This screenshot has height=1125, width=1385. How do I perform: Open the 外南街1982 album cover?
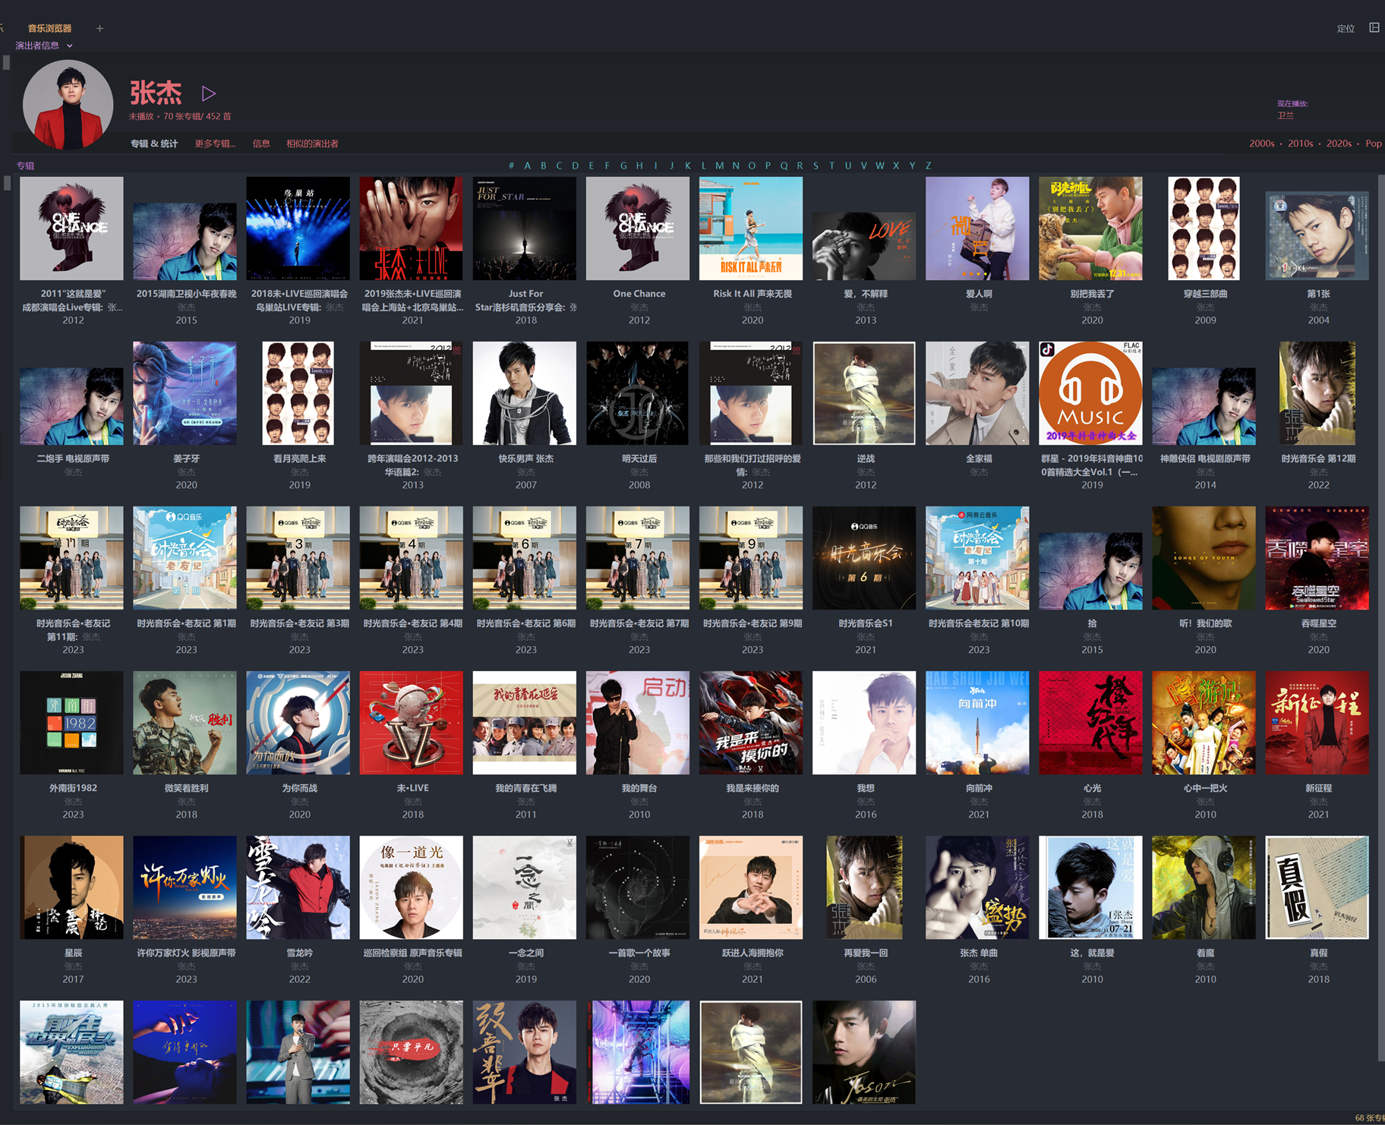[72, 723]
